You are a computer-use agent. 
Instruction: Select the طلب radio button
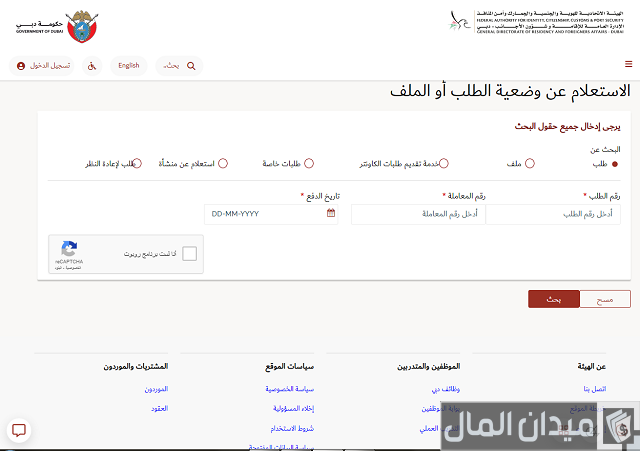pyautogui.click(x=615, y=164)
